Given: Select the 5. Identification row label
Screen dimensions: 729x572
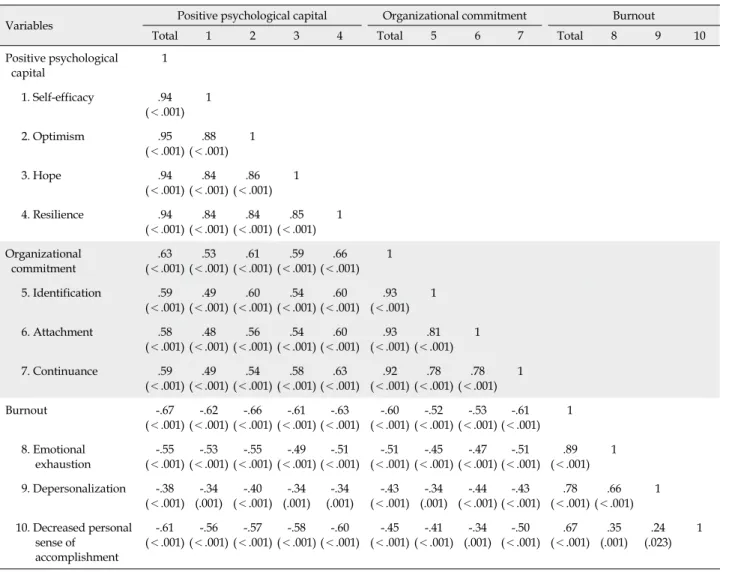Looking at the screenshot, I should coord(61,293).
